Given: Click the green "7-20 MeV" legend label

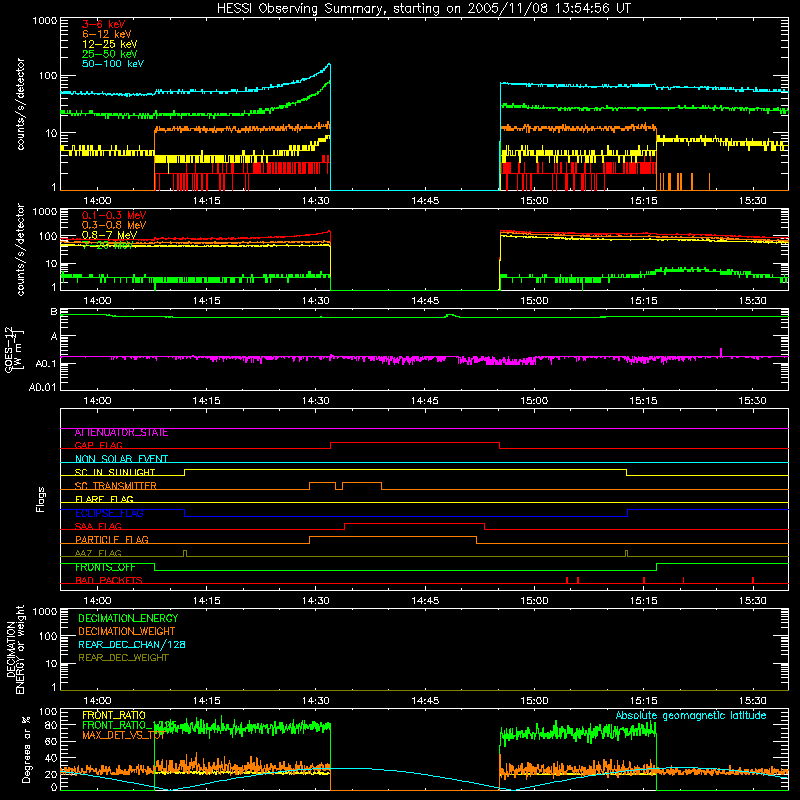Looking at the screenshot, I should coord(108,245).
